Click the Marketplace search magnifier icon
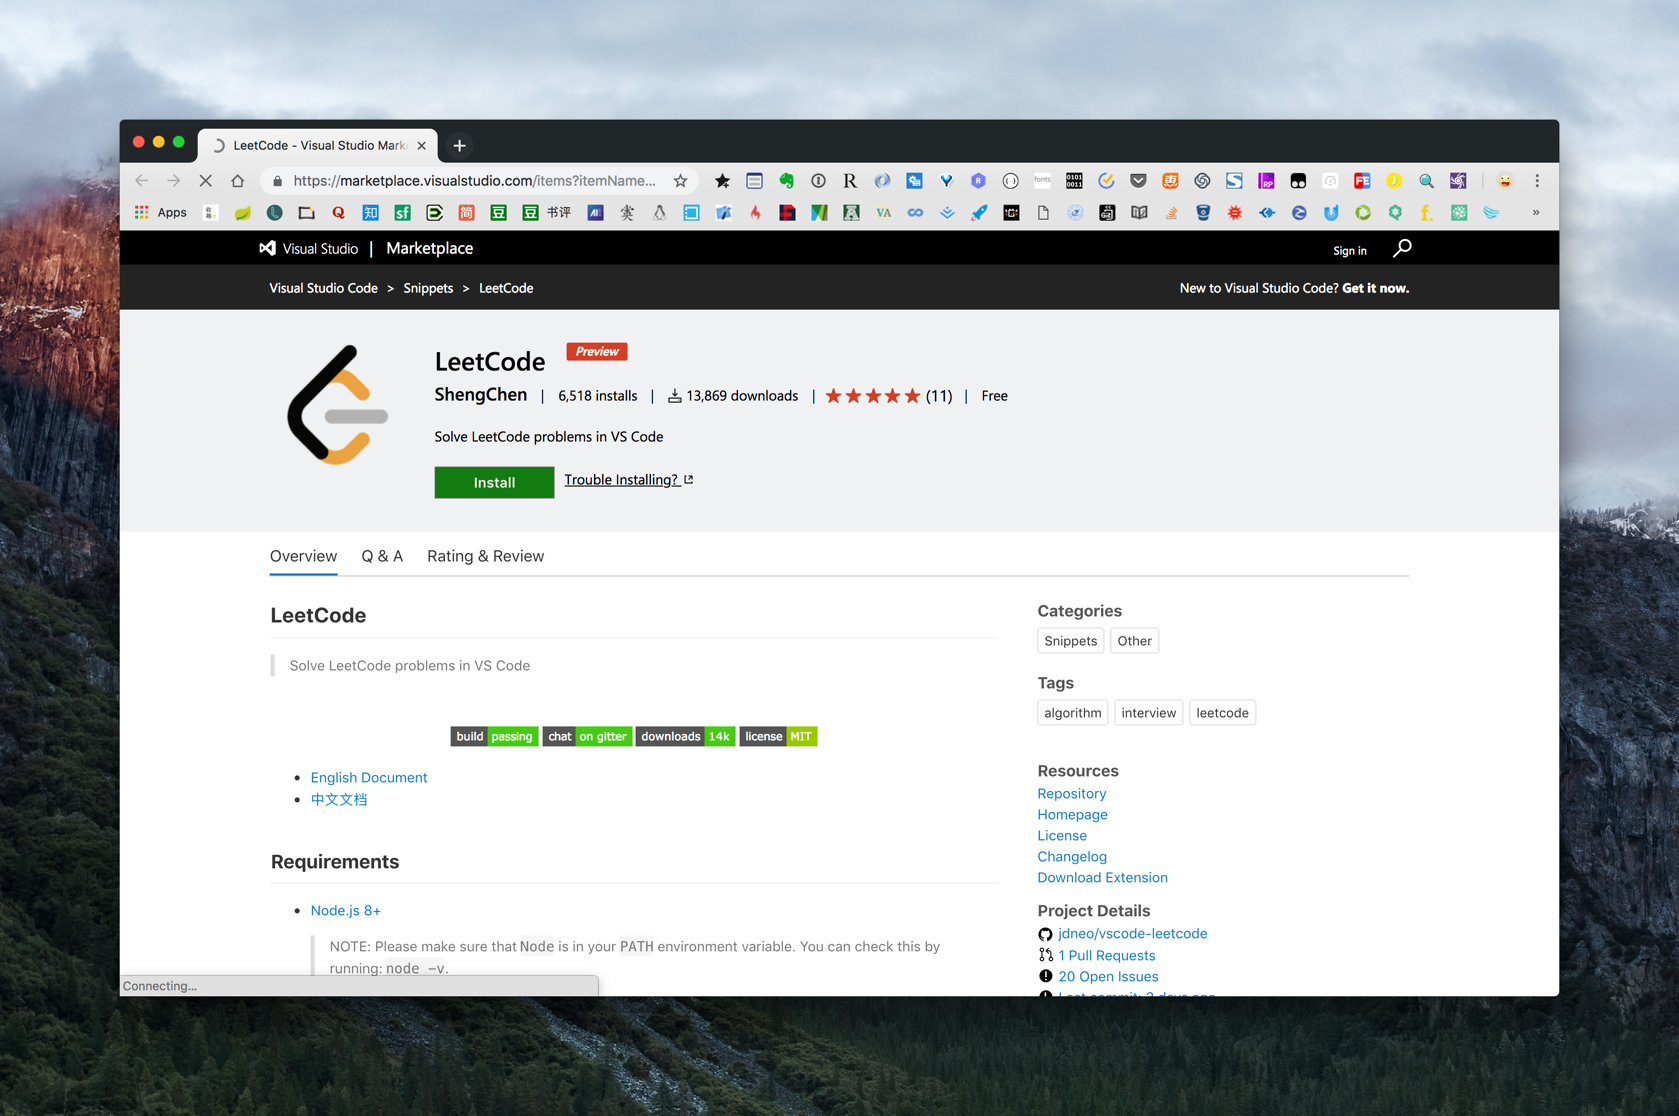Screen dimensions: 1679x1116 click(x=1402, y=248)
